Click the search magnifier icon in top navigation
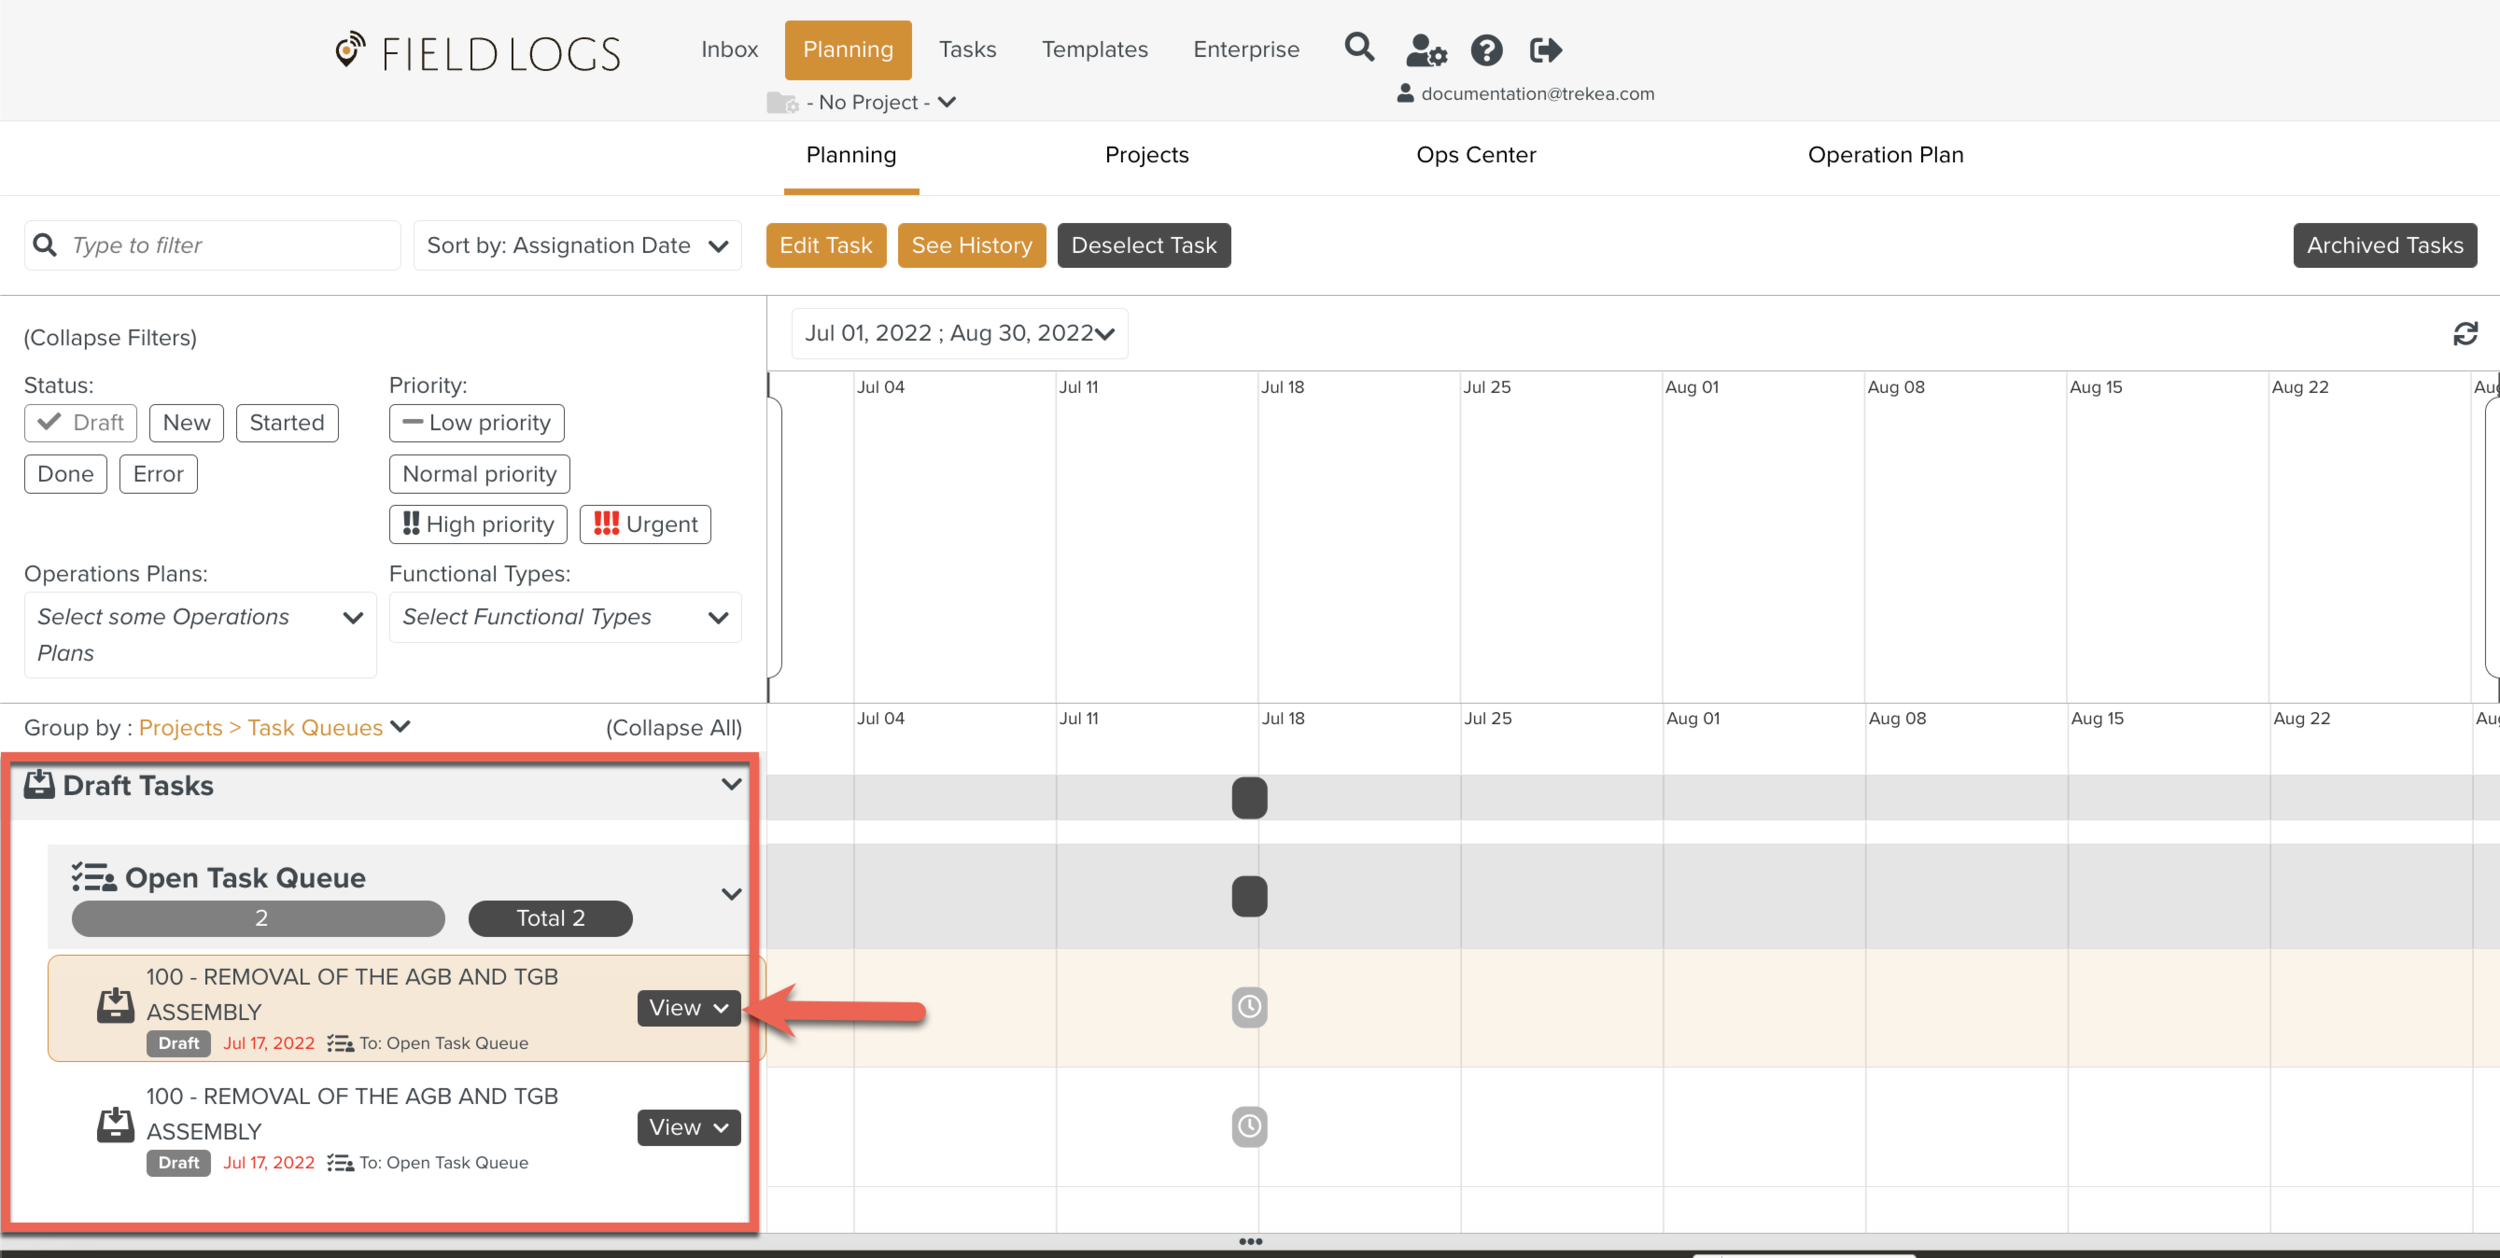Viewport: 2500px width, 1258px height. coord(1359,48)
